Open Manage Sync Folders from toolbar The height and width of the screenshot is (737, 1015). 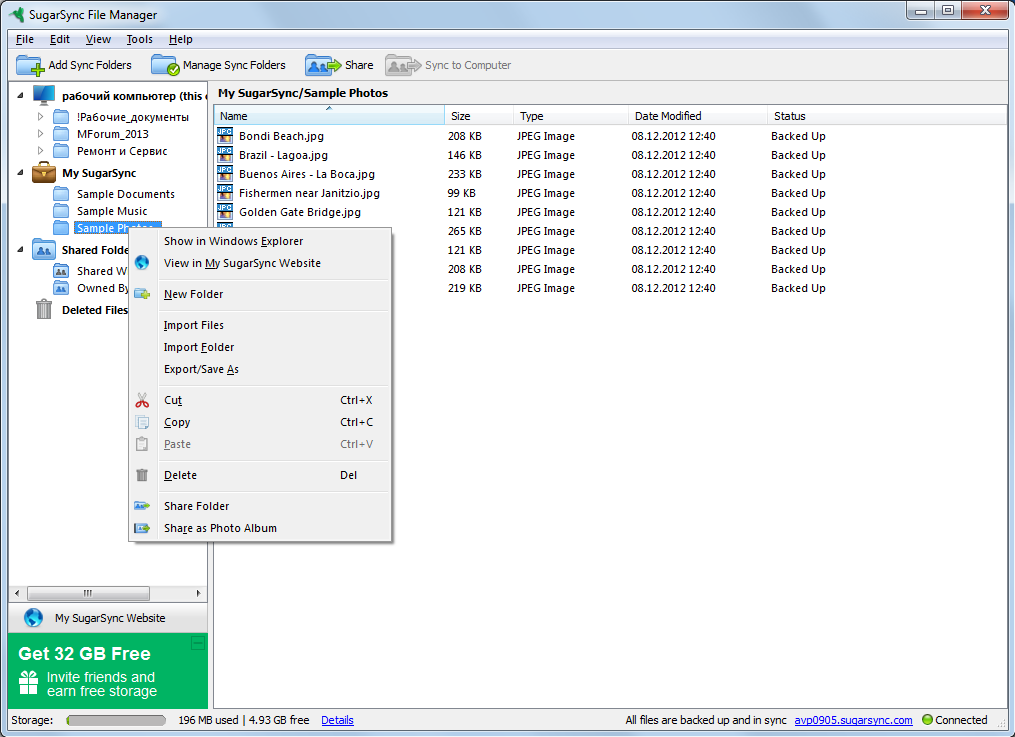point(218,65)
